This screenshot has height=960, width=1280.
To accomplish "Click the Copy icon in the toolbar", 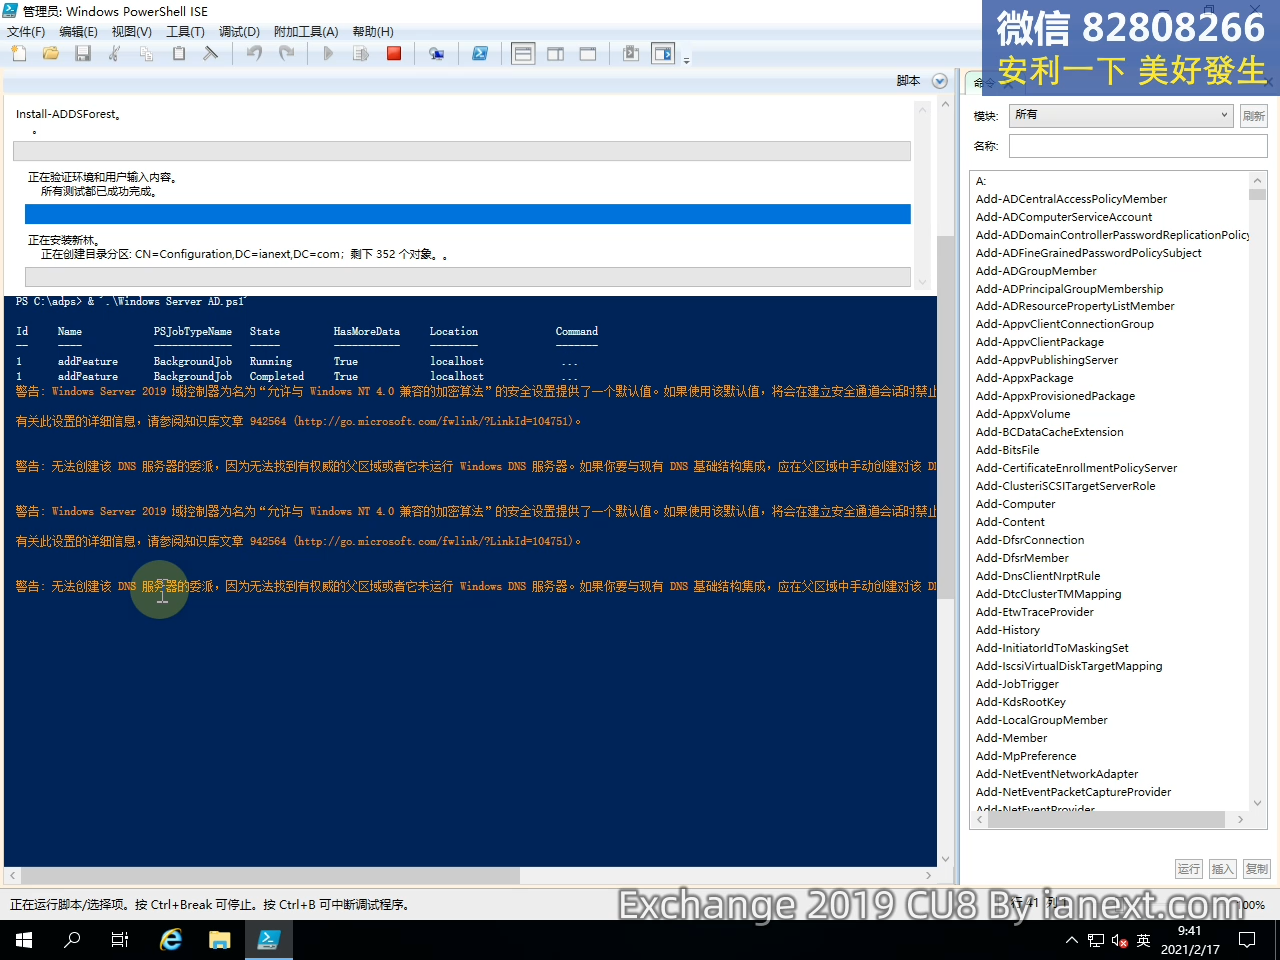I will [147, 54].
